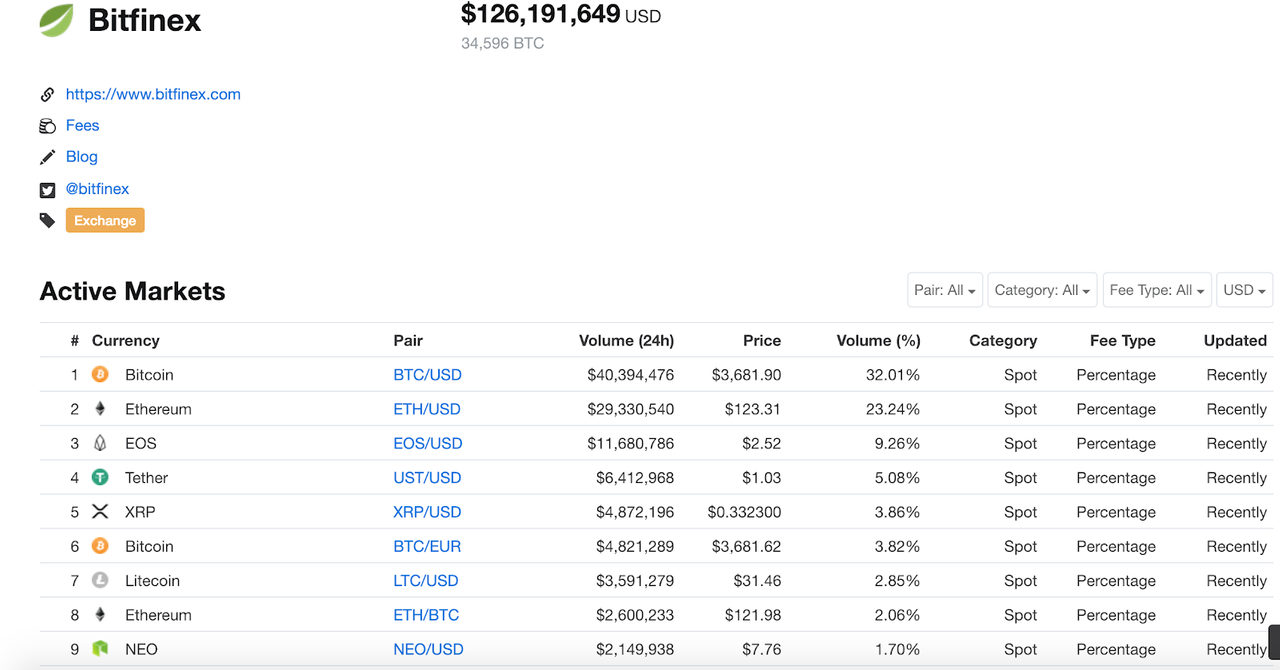Click the Category column header

tap(1003, 340)
